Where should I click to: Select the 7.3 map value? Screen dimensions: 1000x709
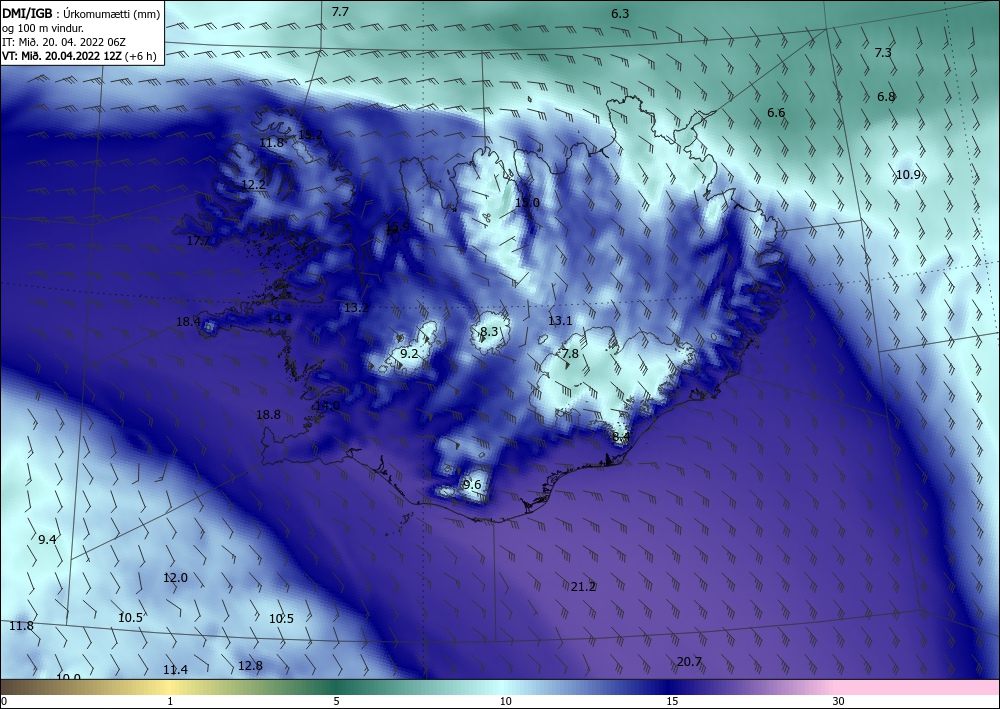[883, 52]
